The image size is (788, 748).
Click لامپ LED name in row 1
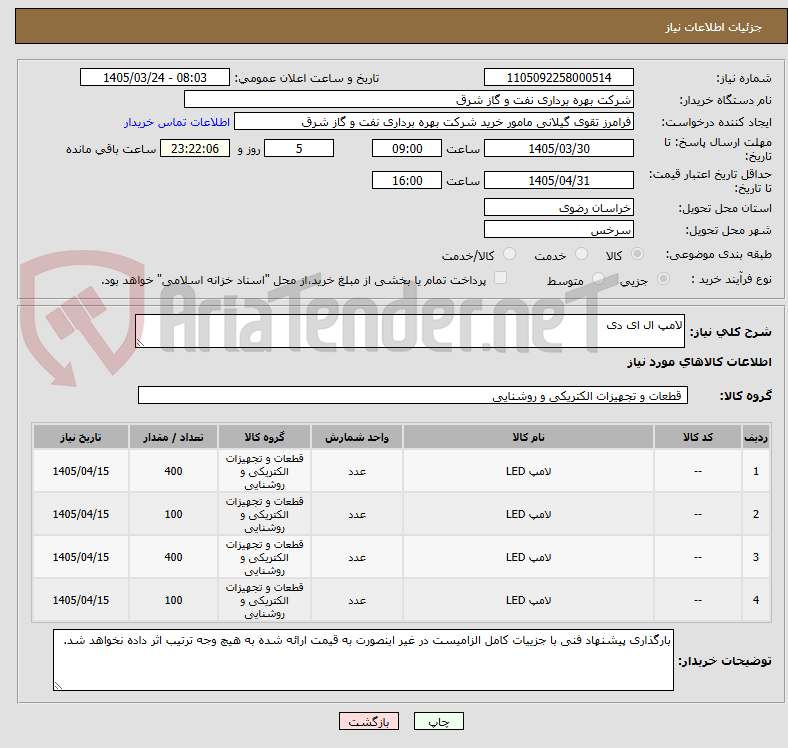tap(528, 471)
